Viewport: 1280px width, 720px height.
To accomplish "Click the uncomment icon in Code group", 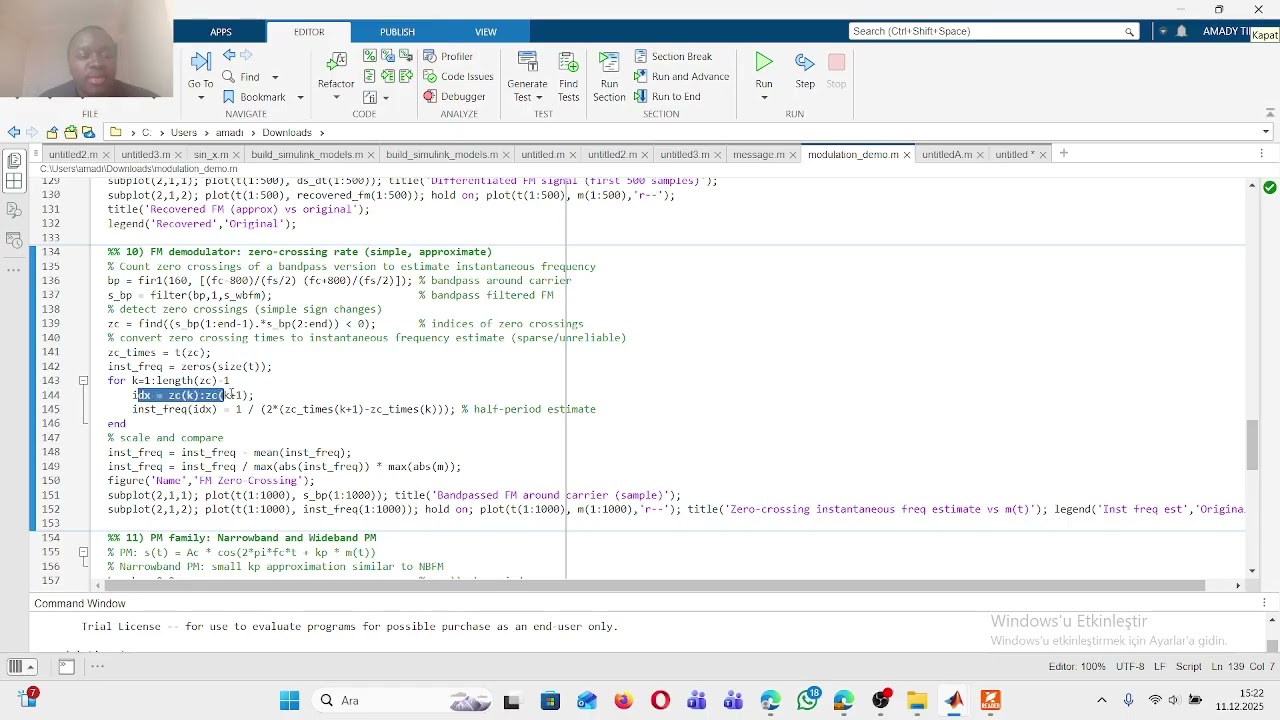I will coord(388,56).
